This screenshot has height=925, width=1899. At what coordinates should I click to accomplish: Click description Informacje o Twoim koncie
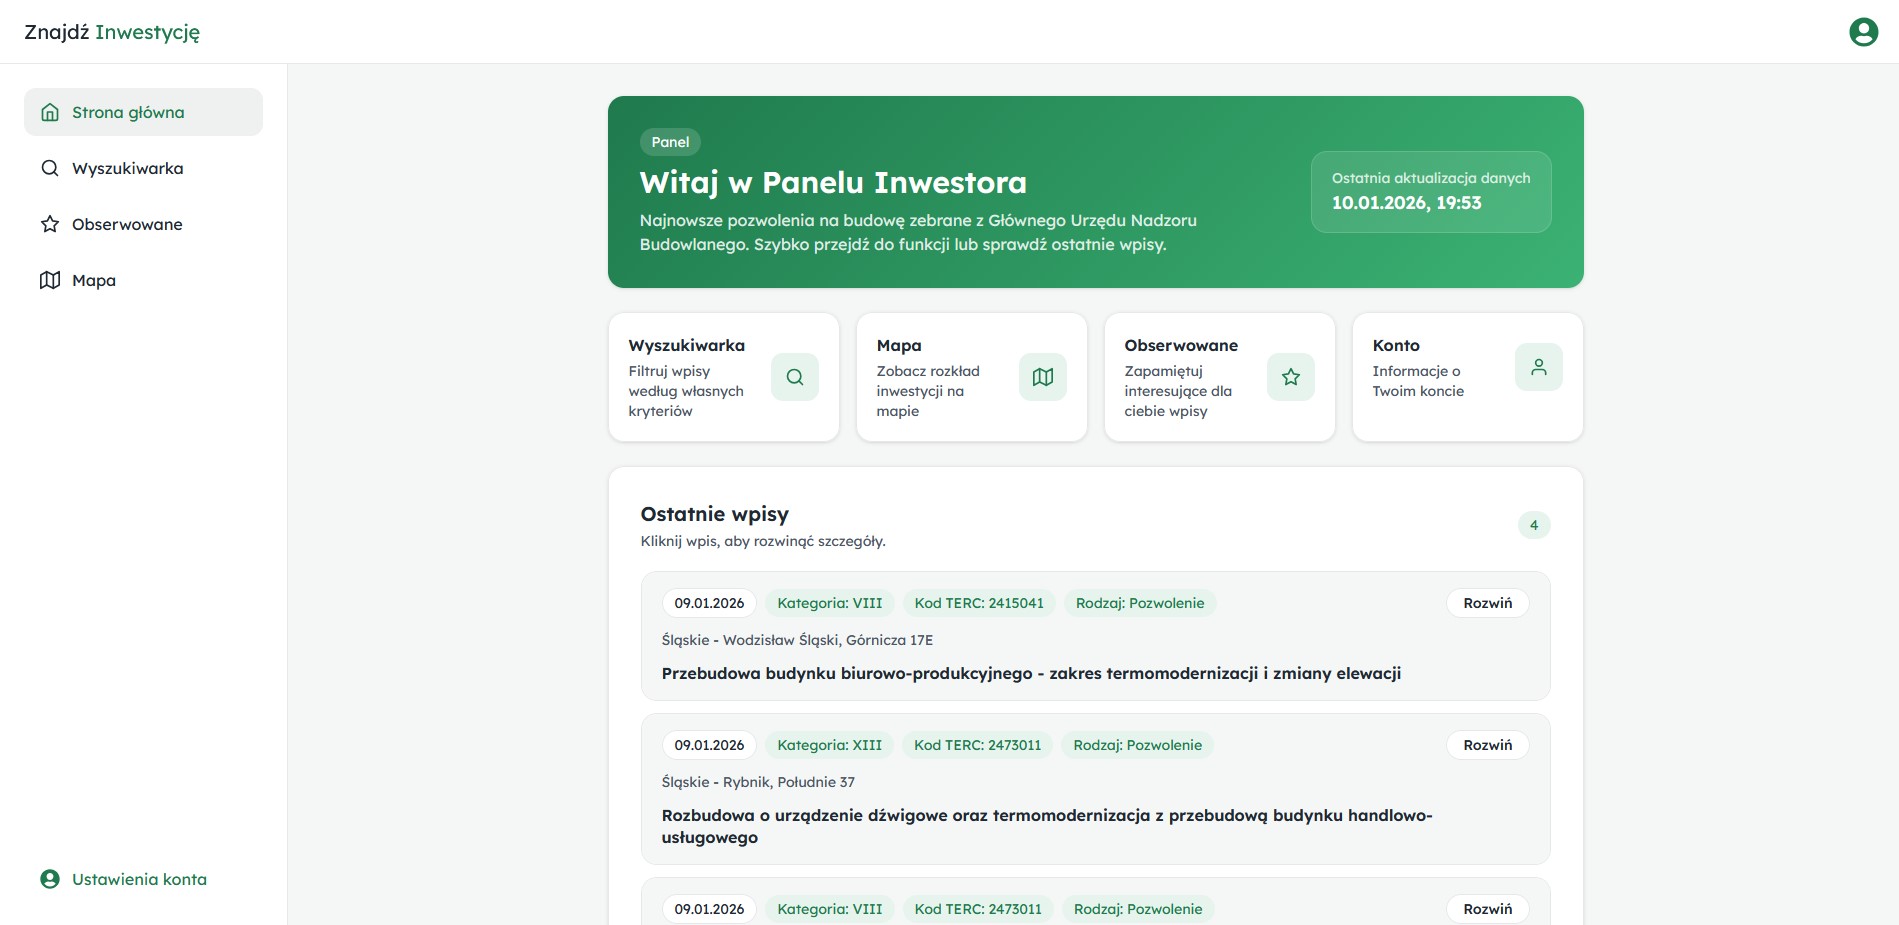[x=1418, y=381]
